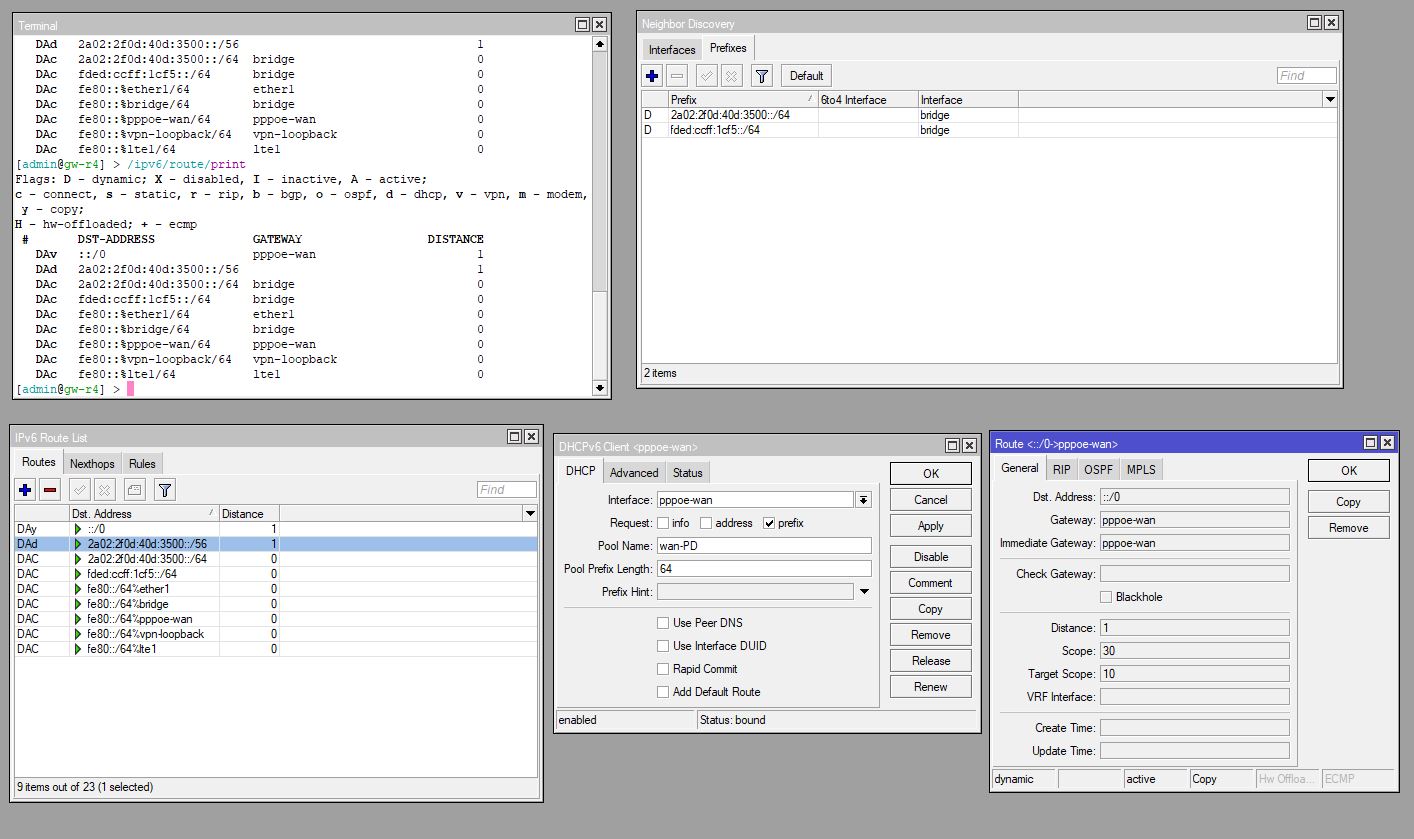Screen dimensions: 1414x839
Task: Click the Default button in Neighbor Discovery
Action: click(x=806, y=75)
